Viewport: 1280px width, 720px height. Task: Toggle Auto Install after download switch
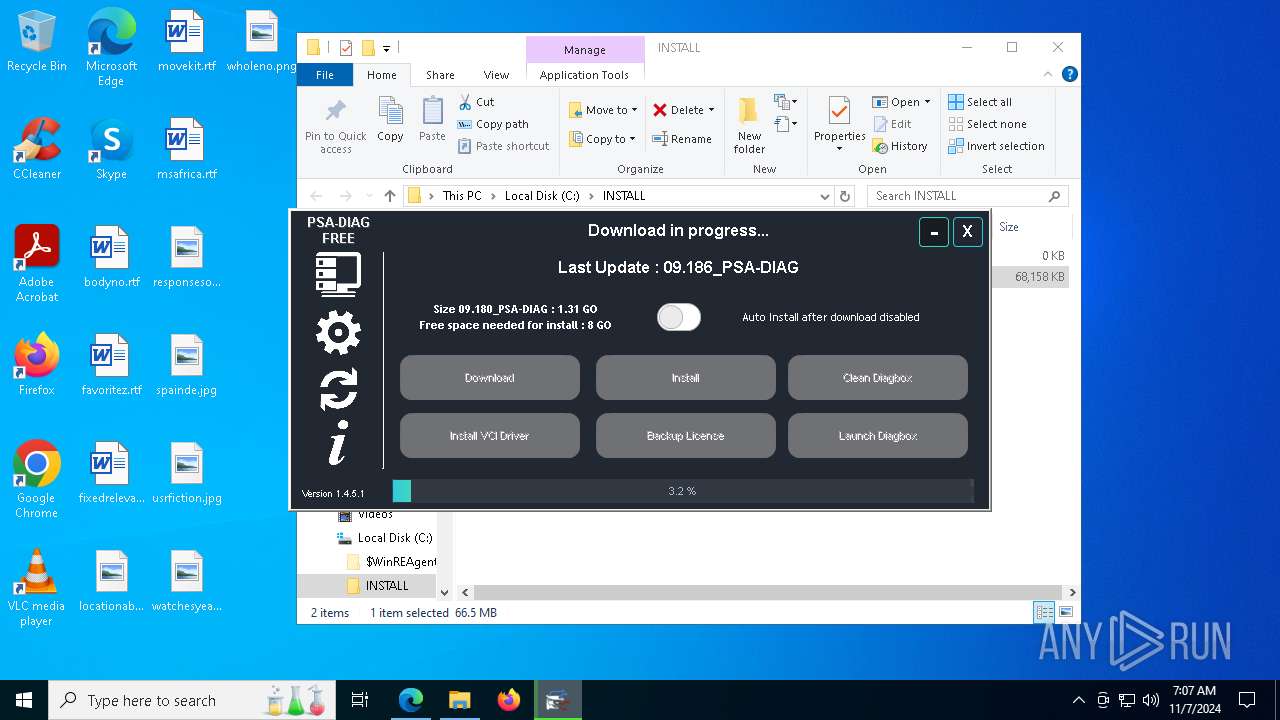pos(679,317)
